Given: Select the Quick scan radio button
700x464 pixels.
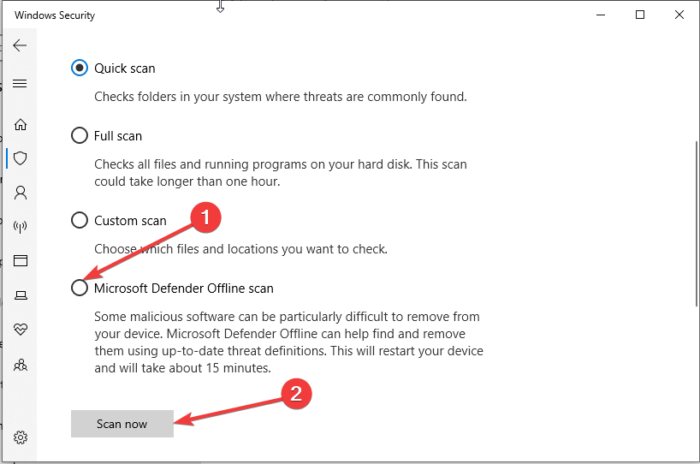Looking at the screenshot, I should (79, 68).
